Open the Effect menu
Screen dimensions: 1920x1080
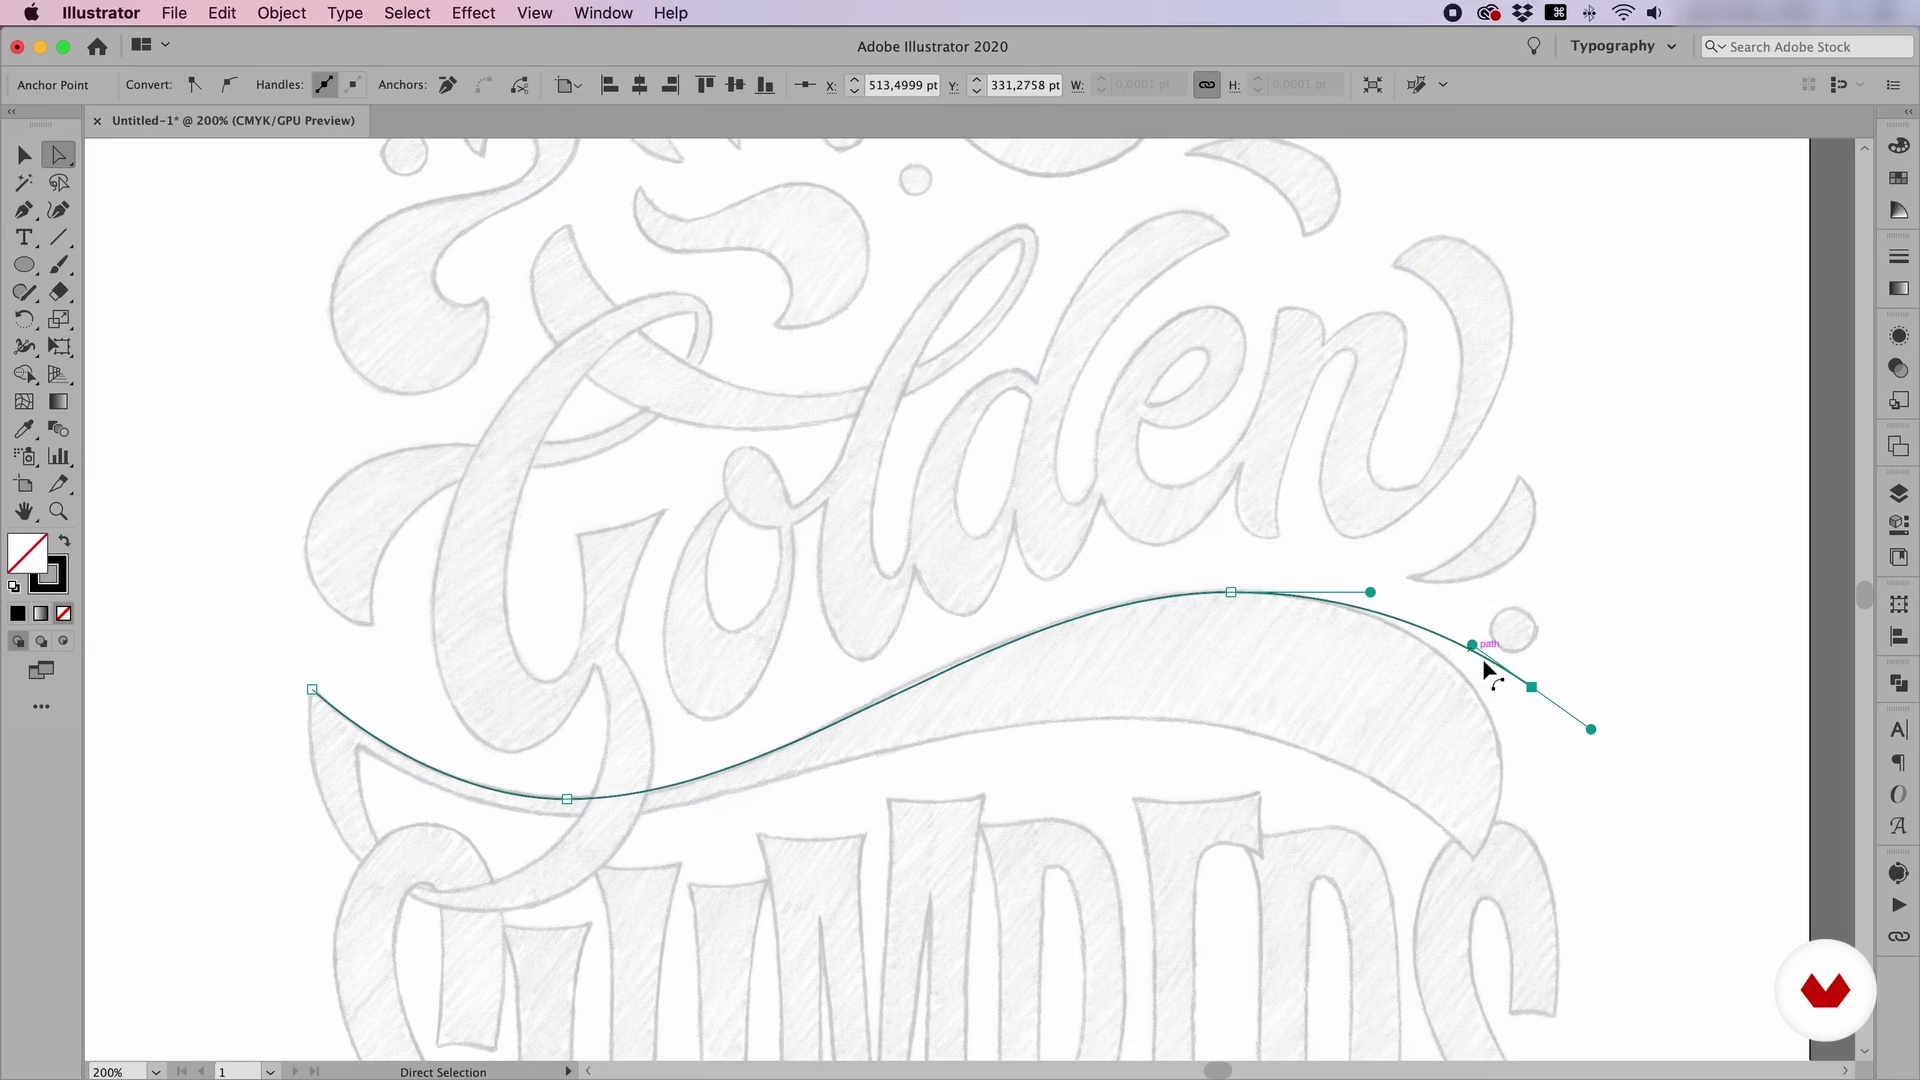point(473,13)
